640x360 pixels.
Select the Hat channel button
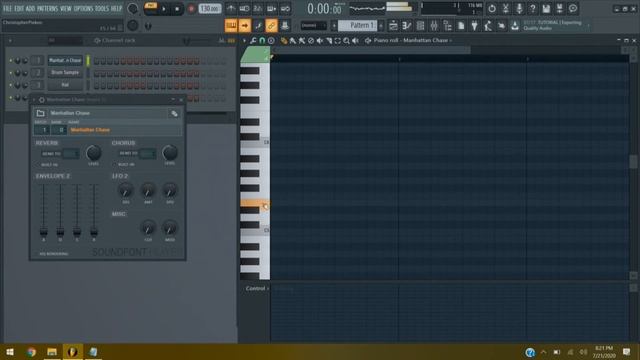point(65,85)
